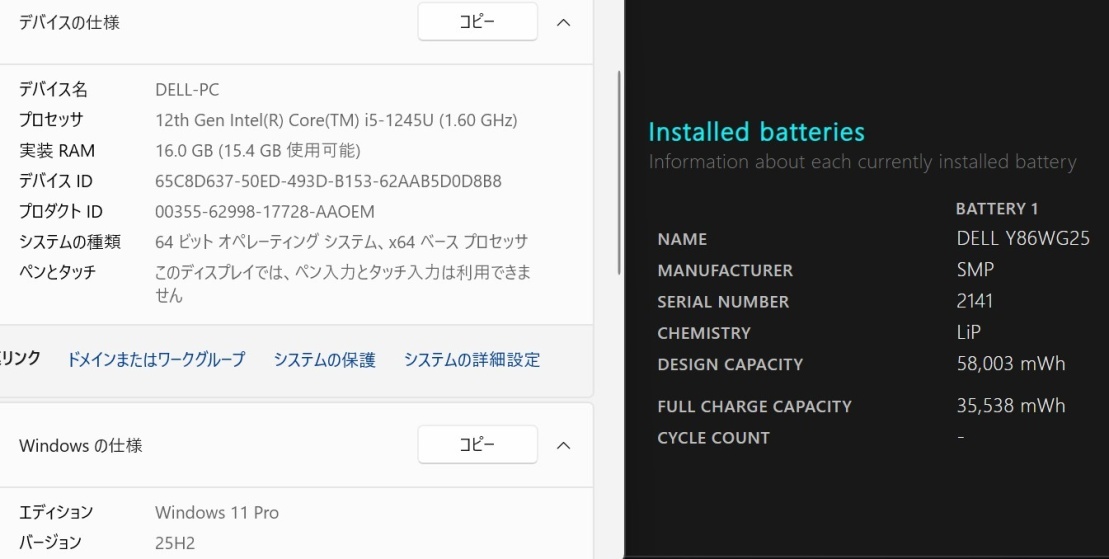Click the プロダクト ID value 00355-62998-17728-AAOEM
1109x559 pixels.
click(264, 212)
